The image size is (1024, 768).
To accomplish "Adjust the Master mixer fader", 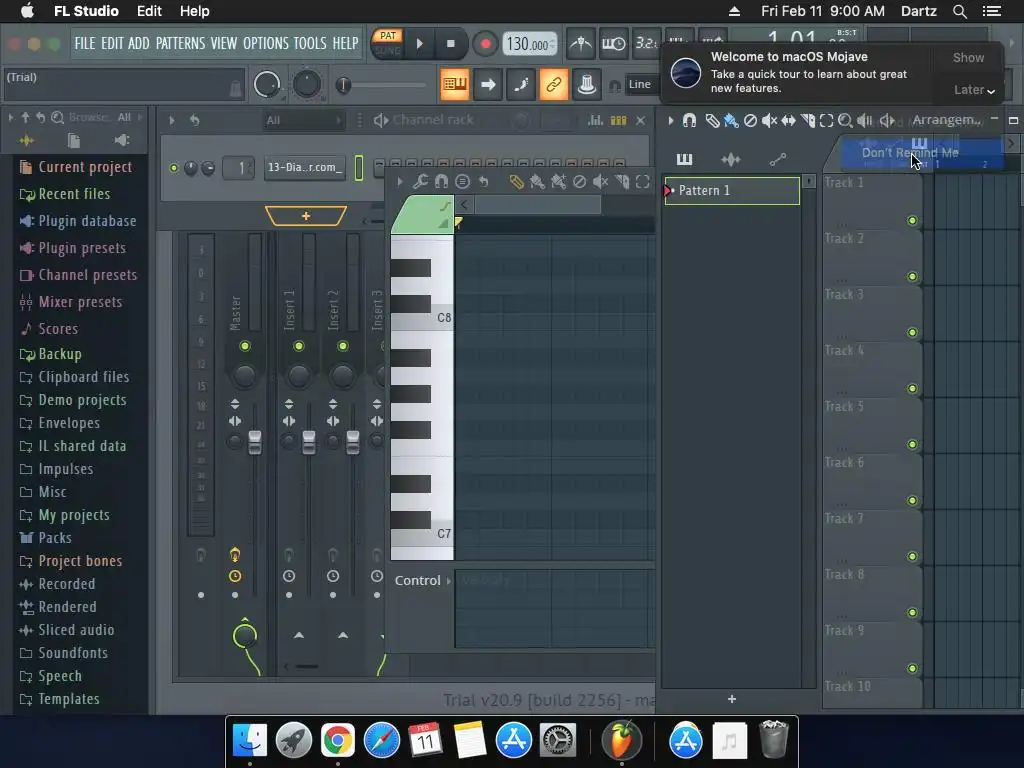I will tap(255, 442).
